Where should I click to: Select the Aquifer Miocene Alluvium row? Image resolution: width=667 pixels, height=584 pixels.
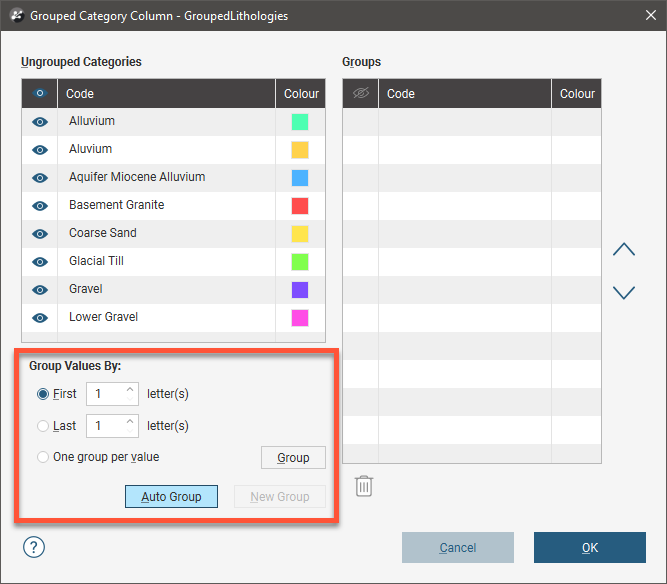137,177
